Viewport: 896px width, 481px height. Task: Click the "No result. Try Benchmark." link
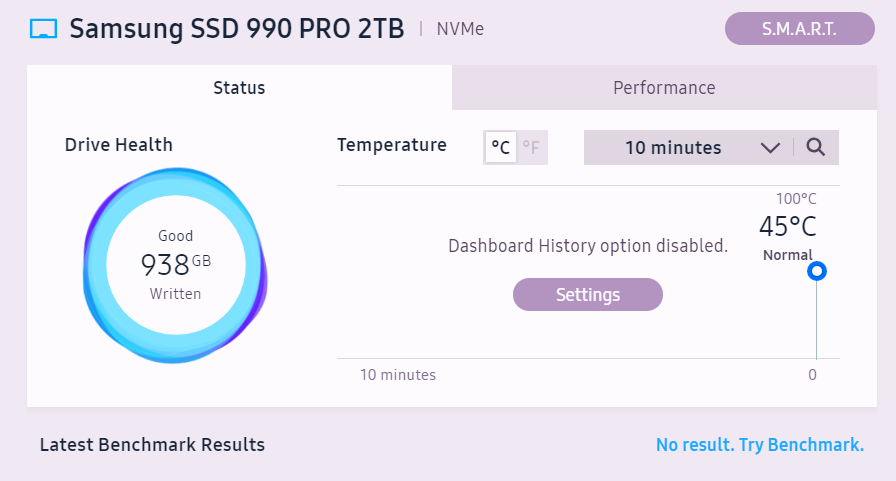point(759,445)
